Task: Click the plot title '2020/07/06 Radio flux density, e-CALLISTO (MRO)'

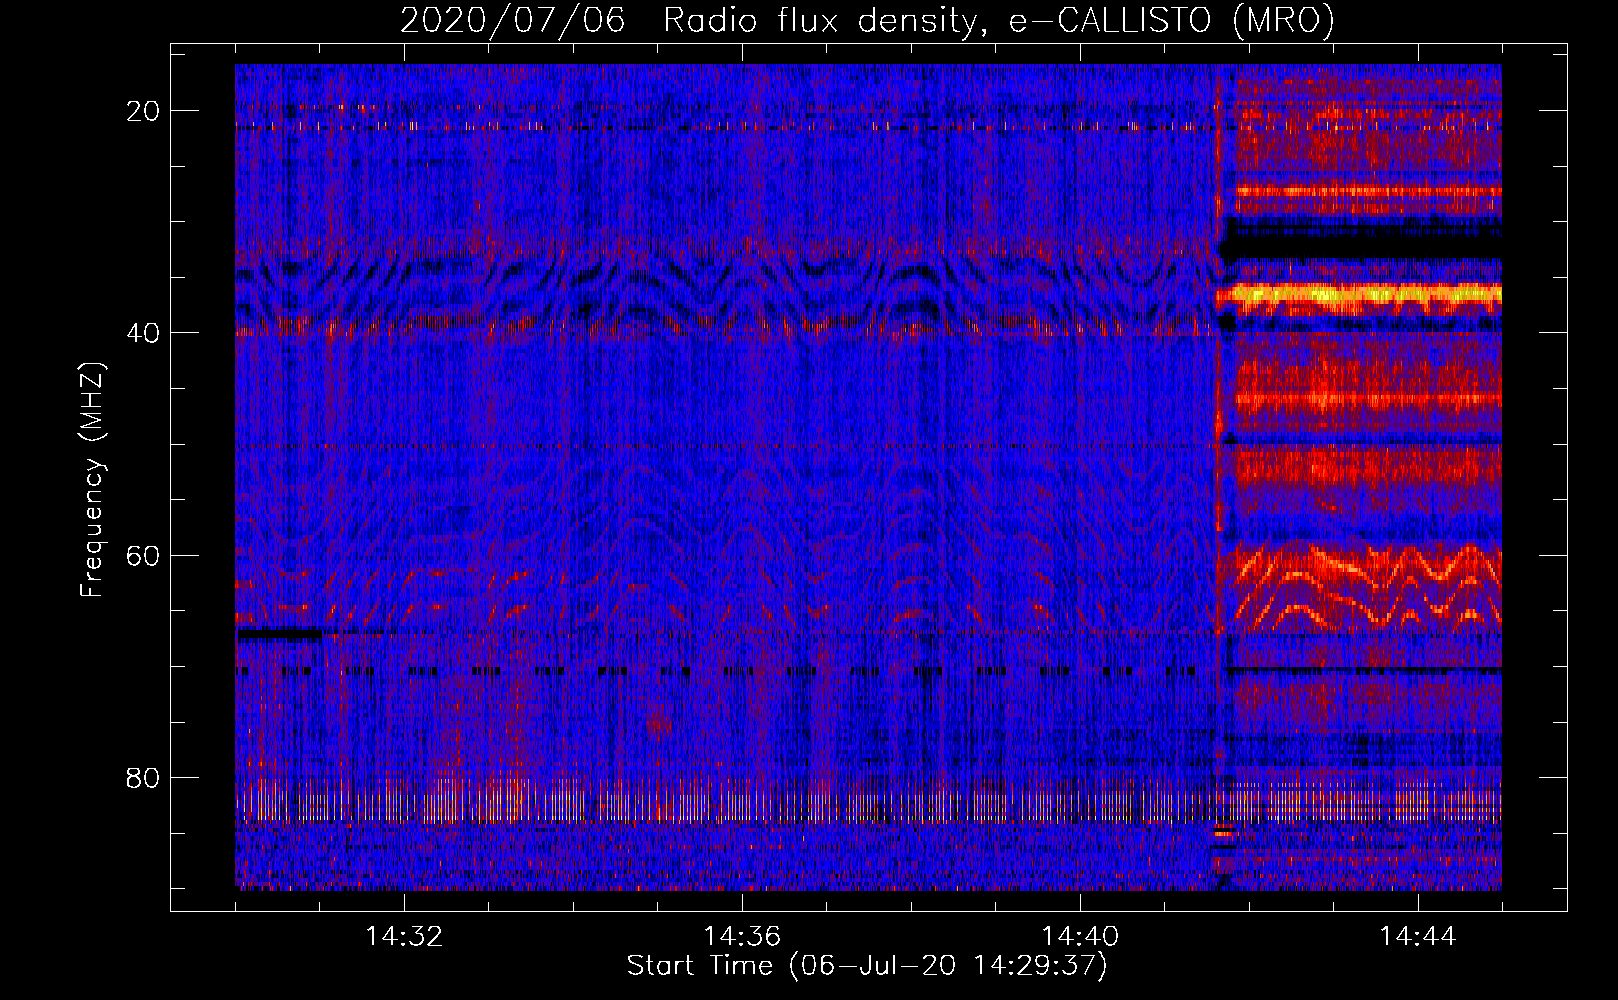Action: [x=867, y=21]
